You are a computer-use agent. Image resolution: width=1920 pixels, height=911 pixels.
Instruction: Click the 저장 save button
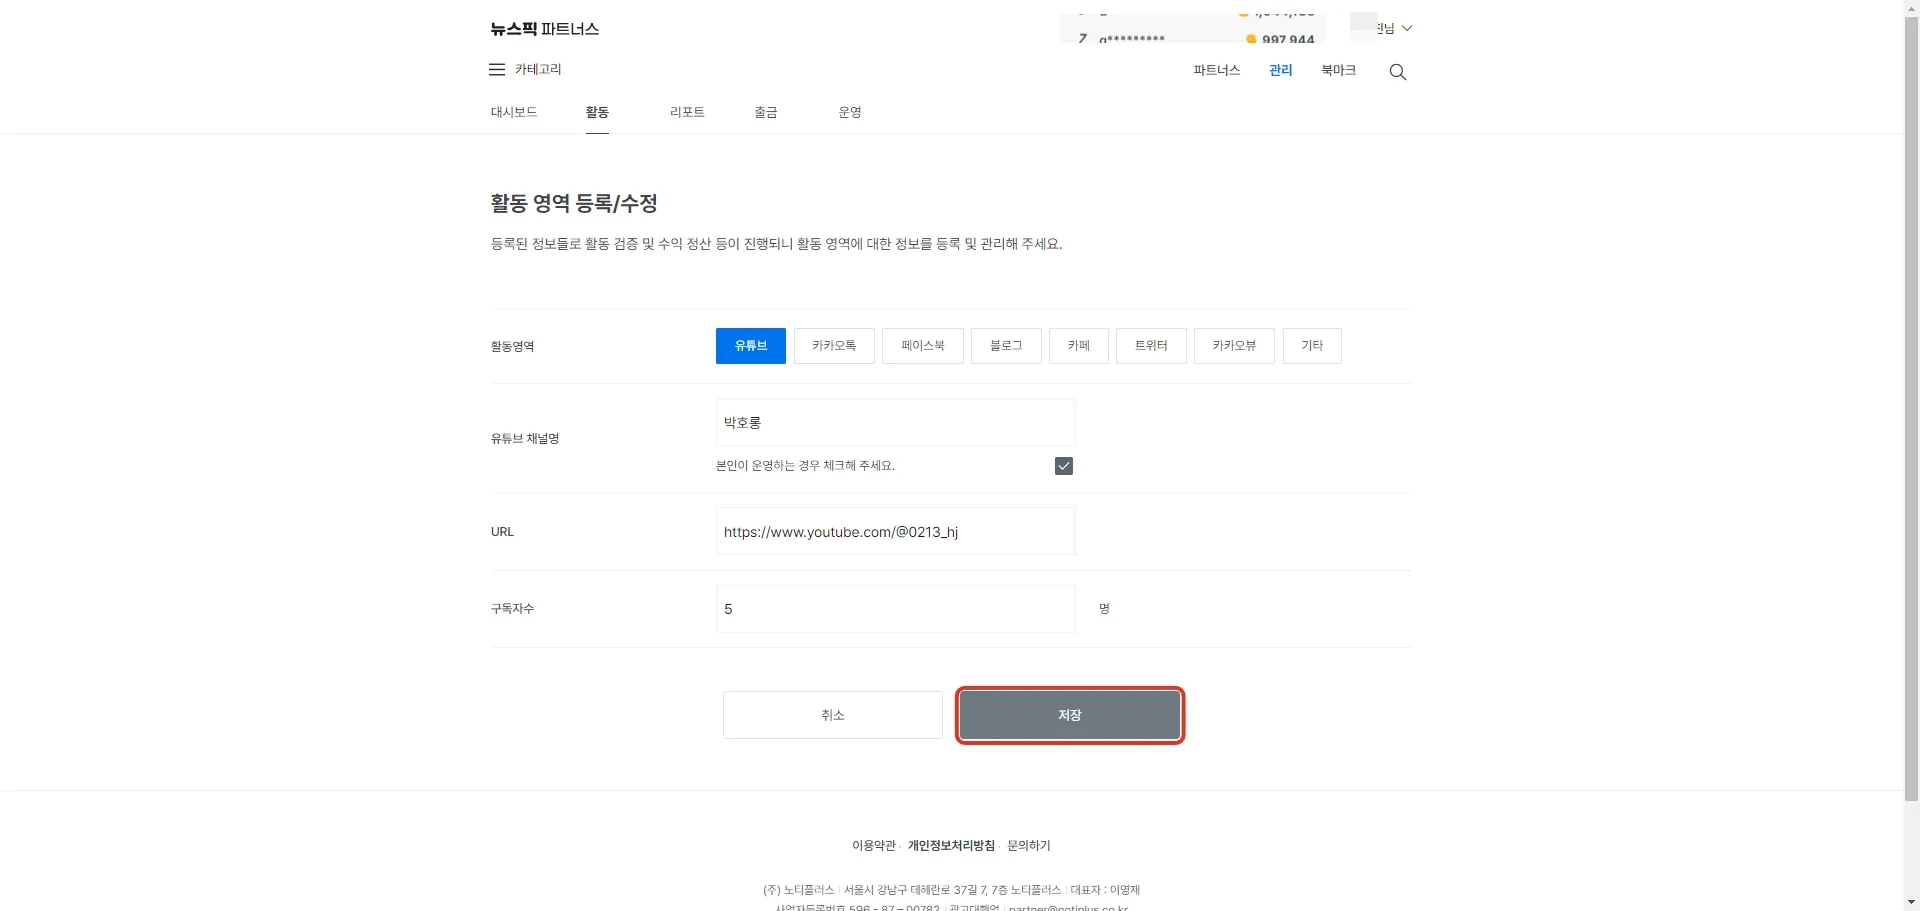[1070, 715]
